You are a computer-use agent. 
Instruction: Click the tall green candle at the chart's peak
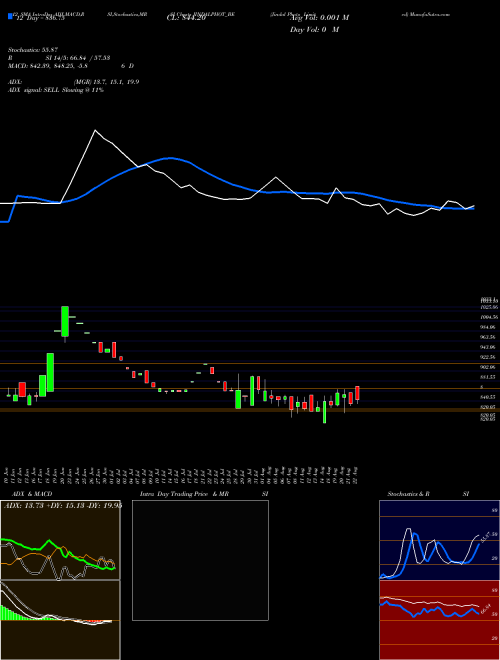tap(65, 321)
